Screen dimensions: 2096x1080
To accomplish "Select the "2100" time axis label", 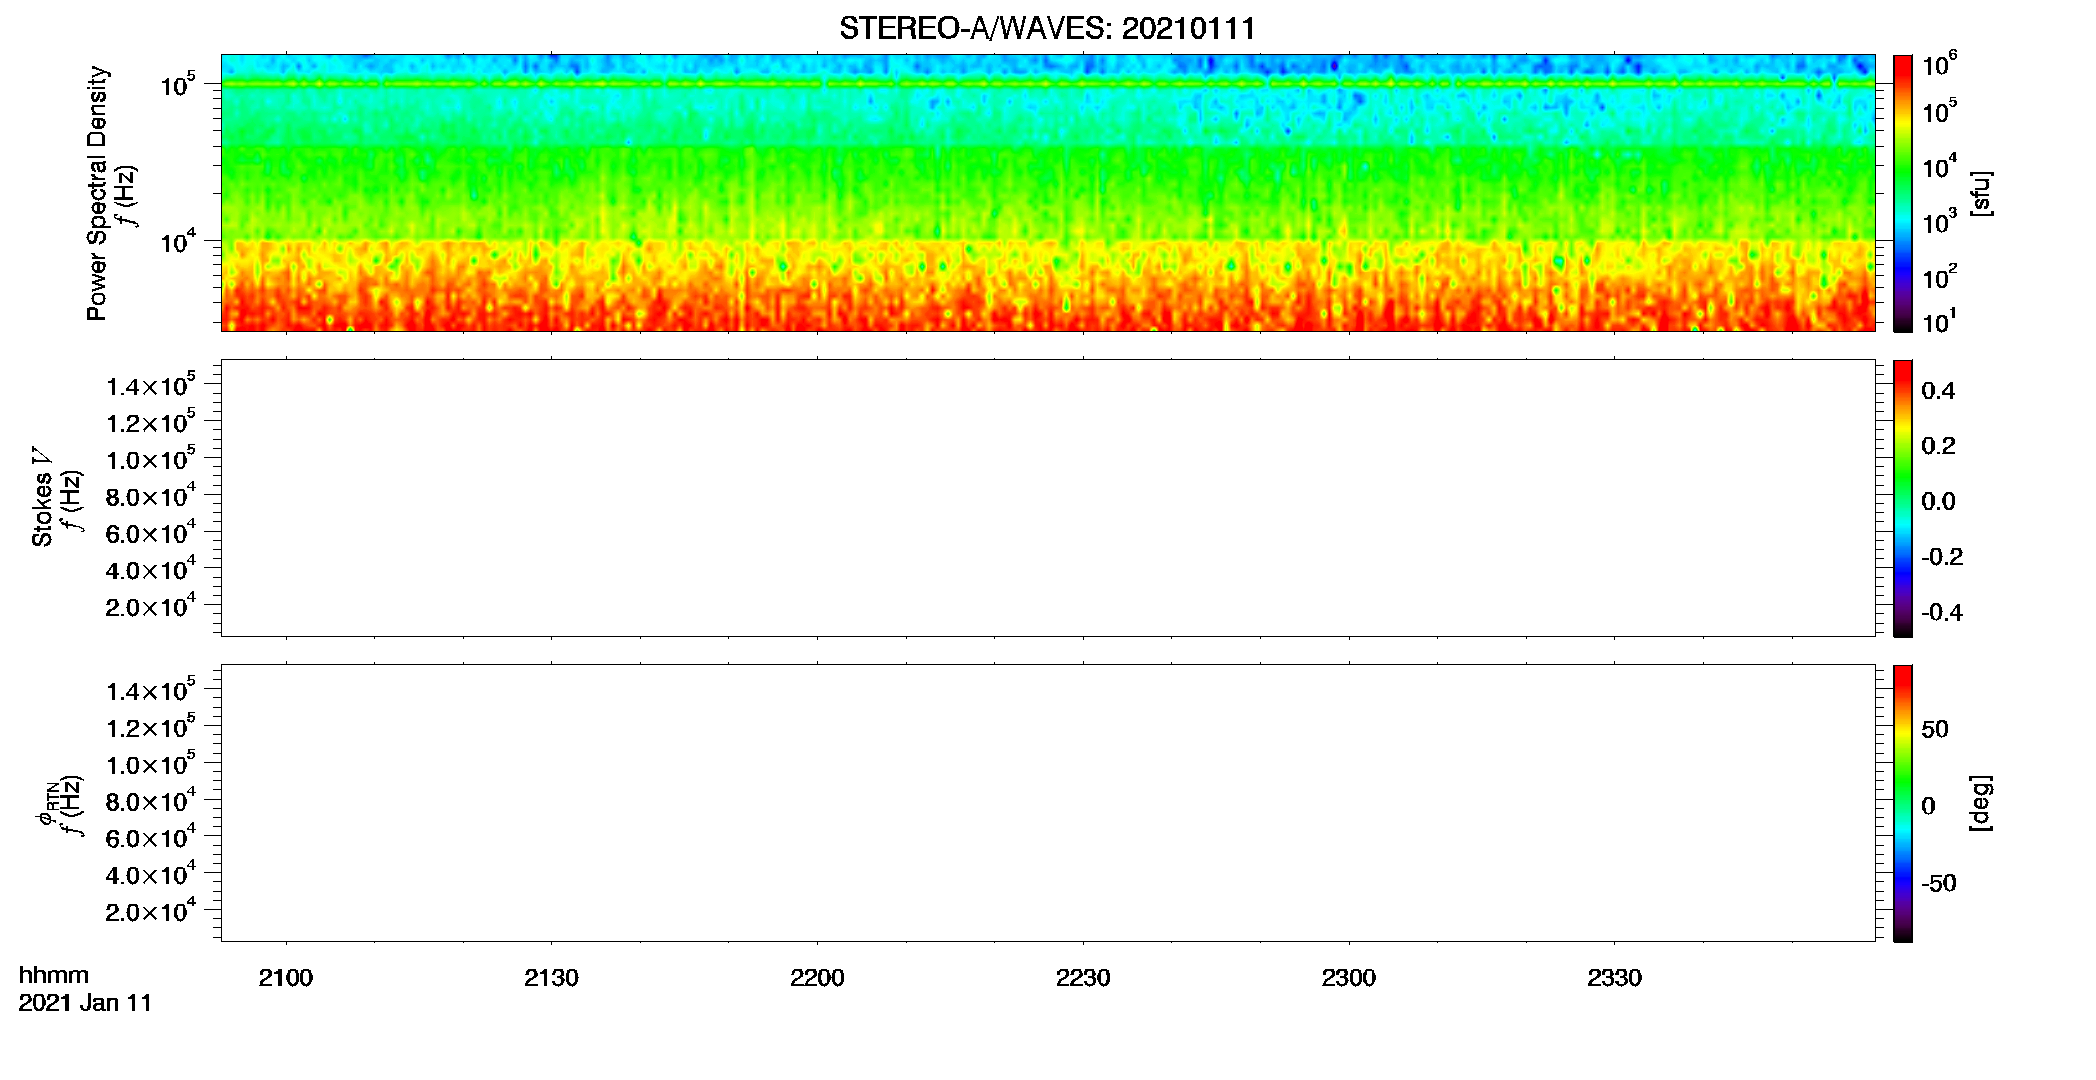I will [286, 978].
